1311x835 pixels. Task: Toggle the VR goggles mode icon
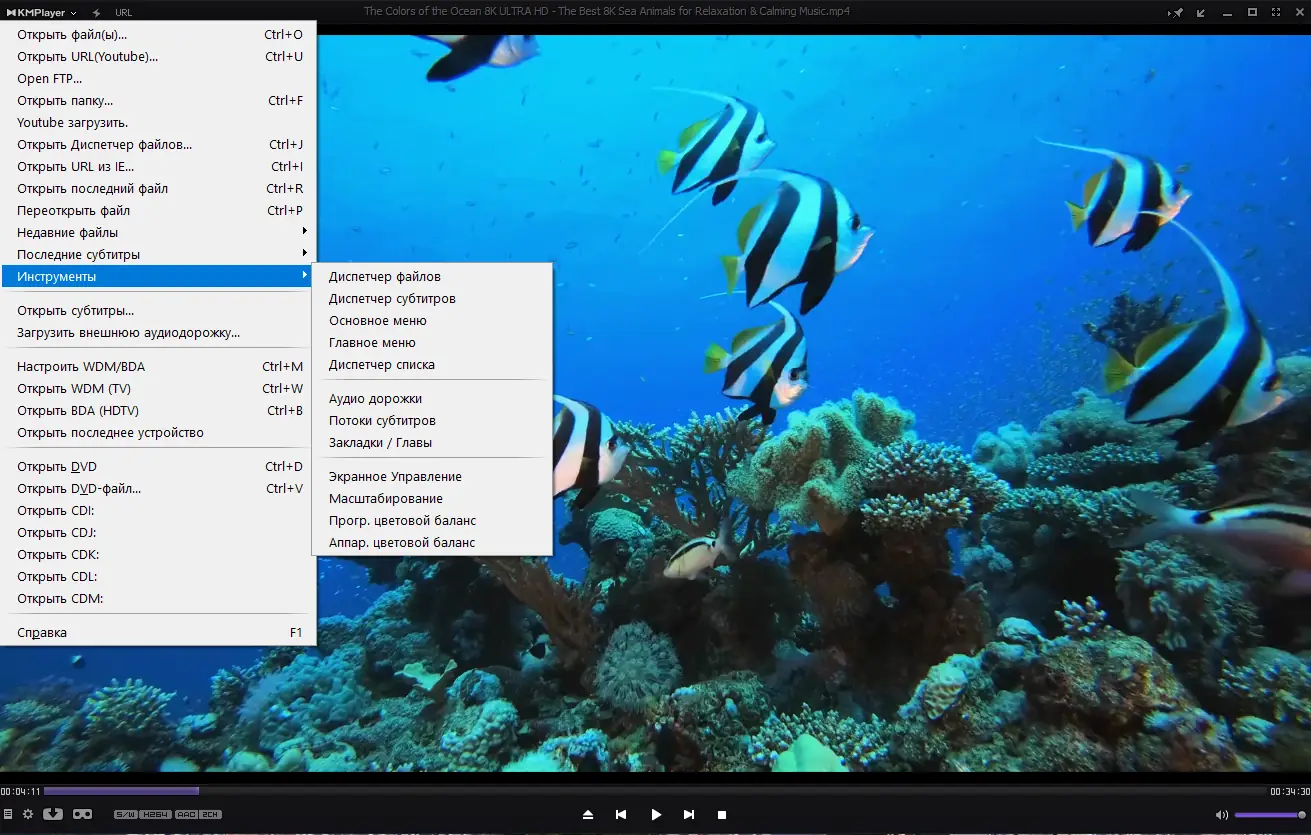tap(82, 815)
